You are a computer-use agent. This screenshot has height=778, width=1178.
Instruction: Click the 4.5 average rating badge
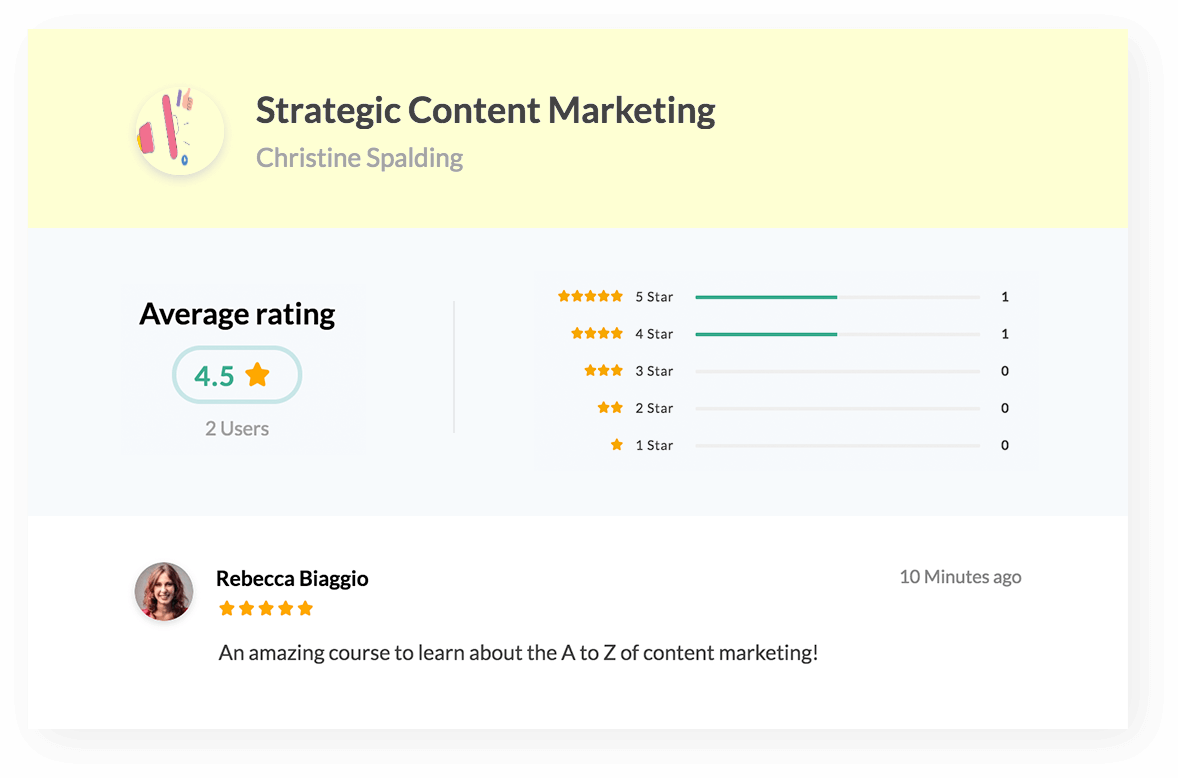coord(237,375)
